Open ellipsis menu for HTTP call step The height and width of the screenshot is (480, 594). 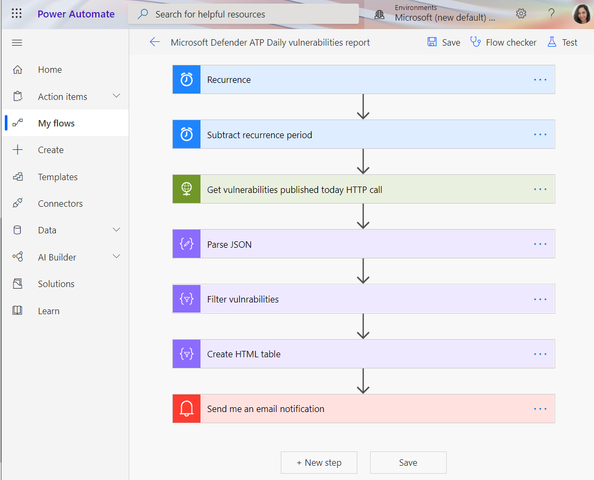click(x=540, y=189)
